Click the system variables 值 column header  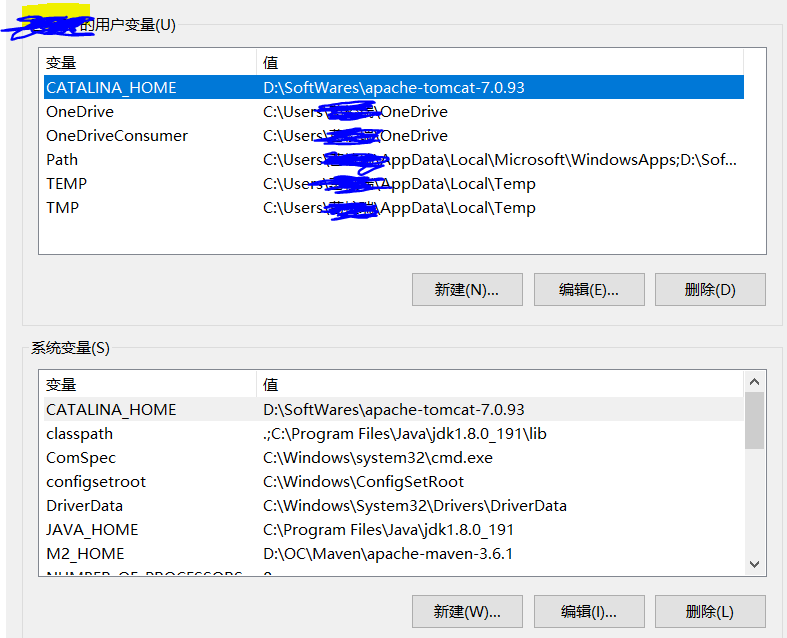[500, 385]
